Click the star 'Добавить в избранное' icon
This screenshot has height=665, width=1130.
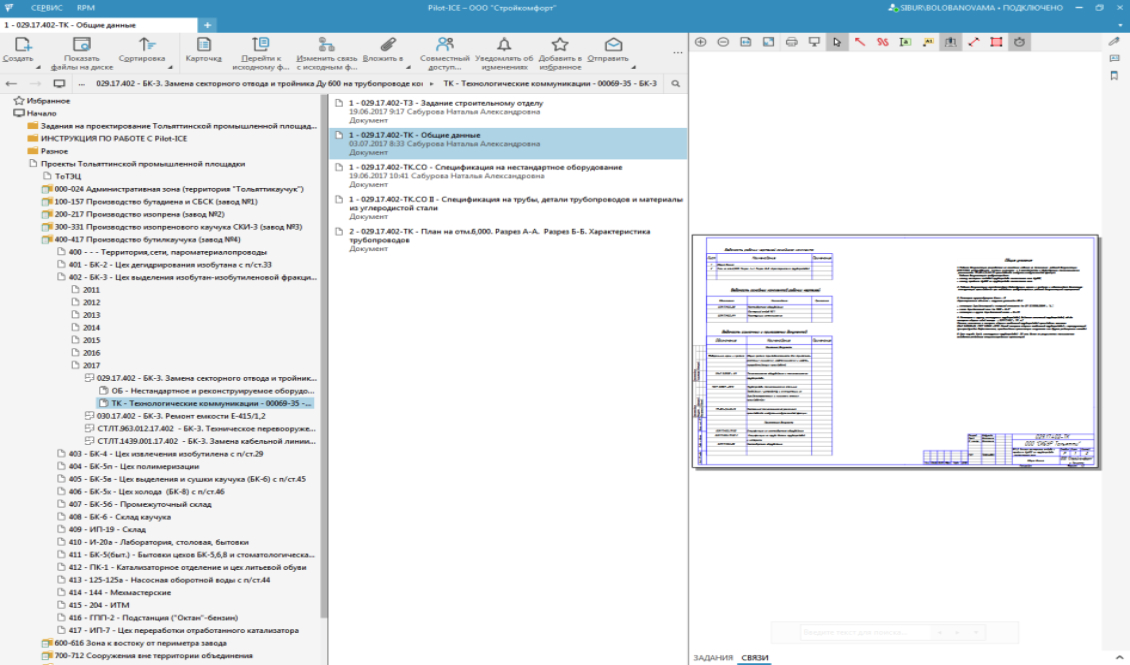point(560,44)
